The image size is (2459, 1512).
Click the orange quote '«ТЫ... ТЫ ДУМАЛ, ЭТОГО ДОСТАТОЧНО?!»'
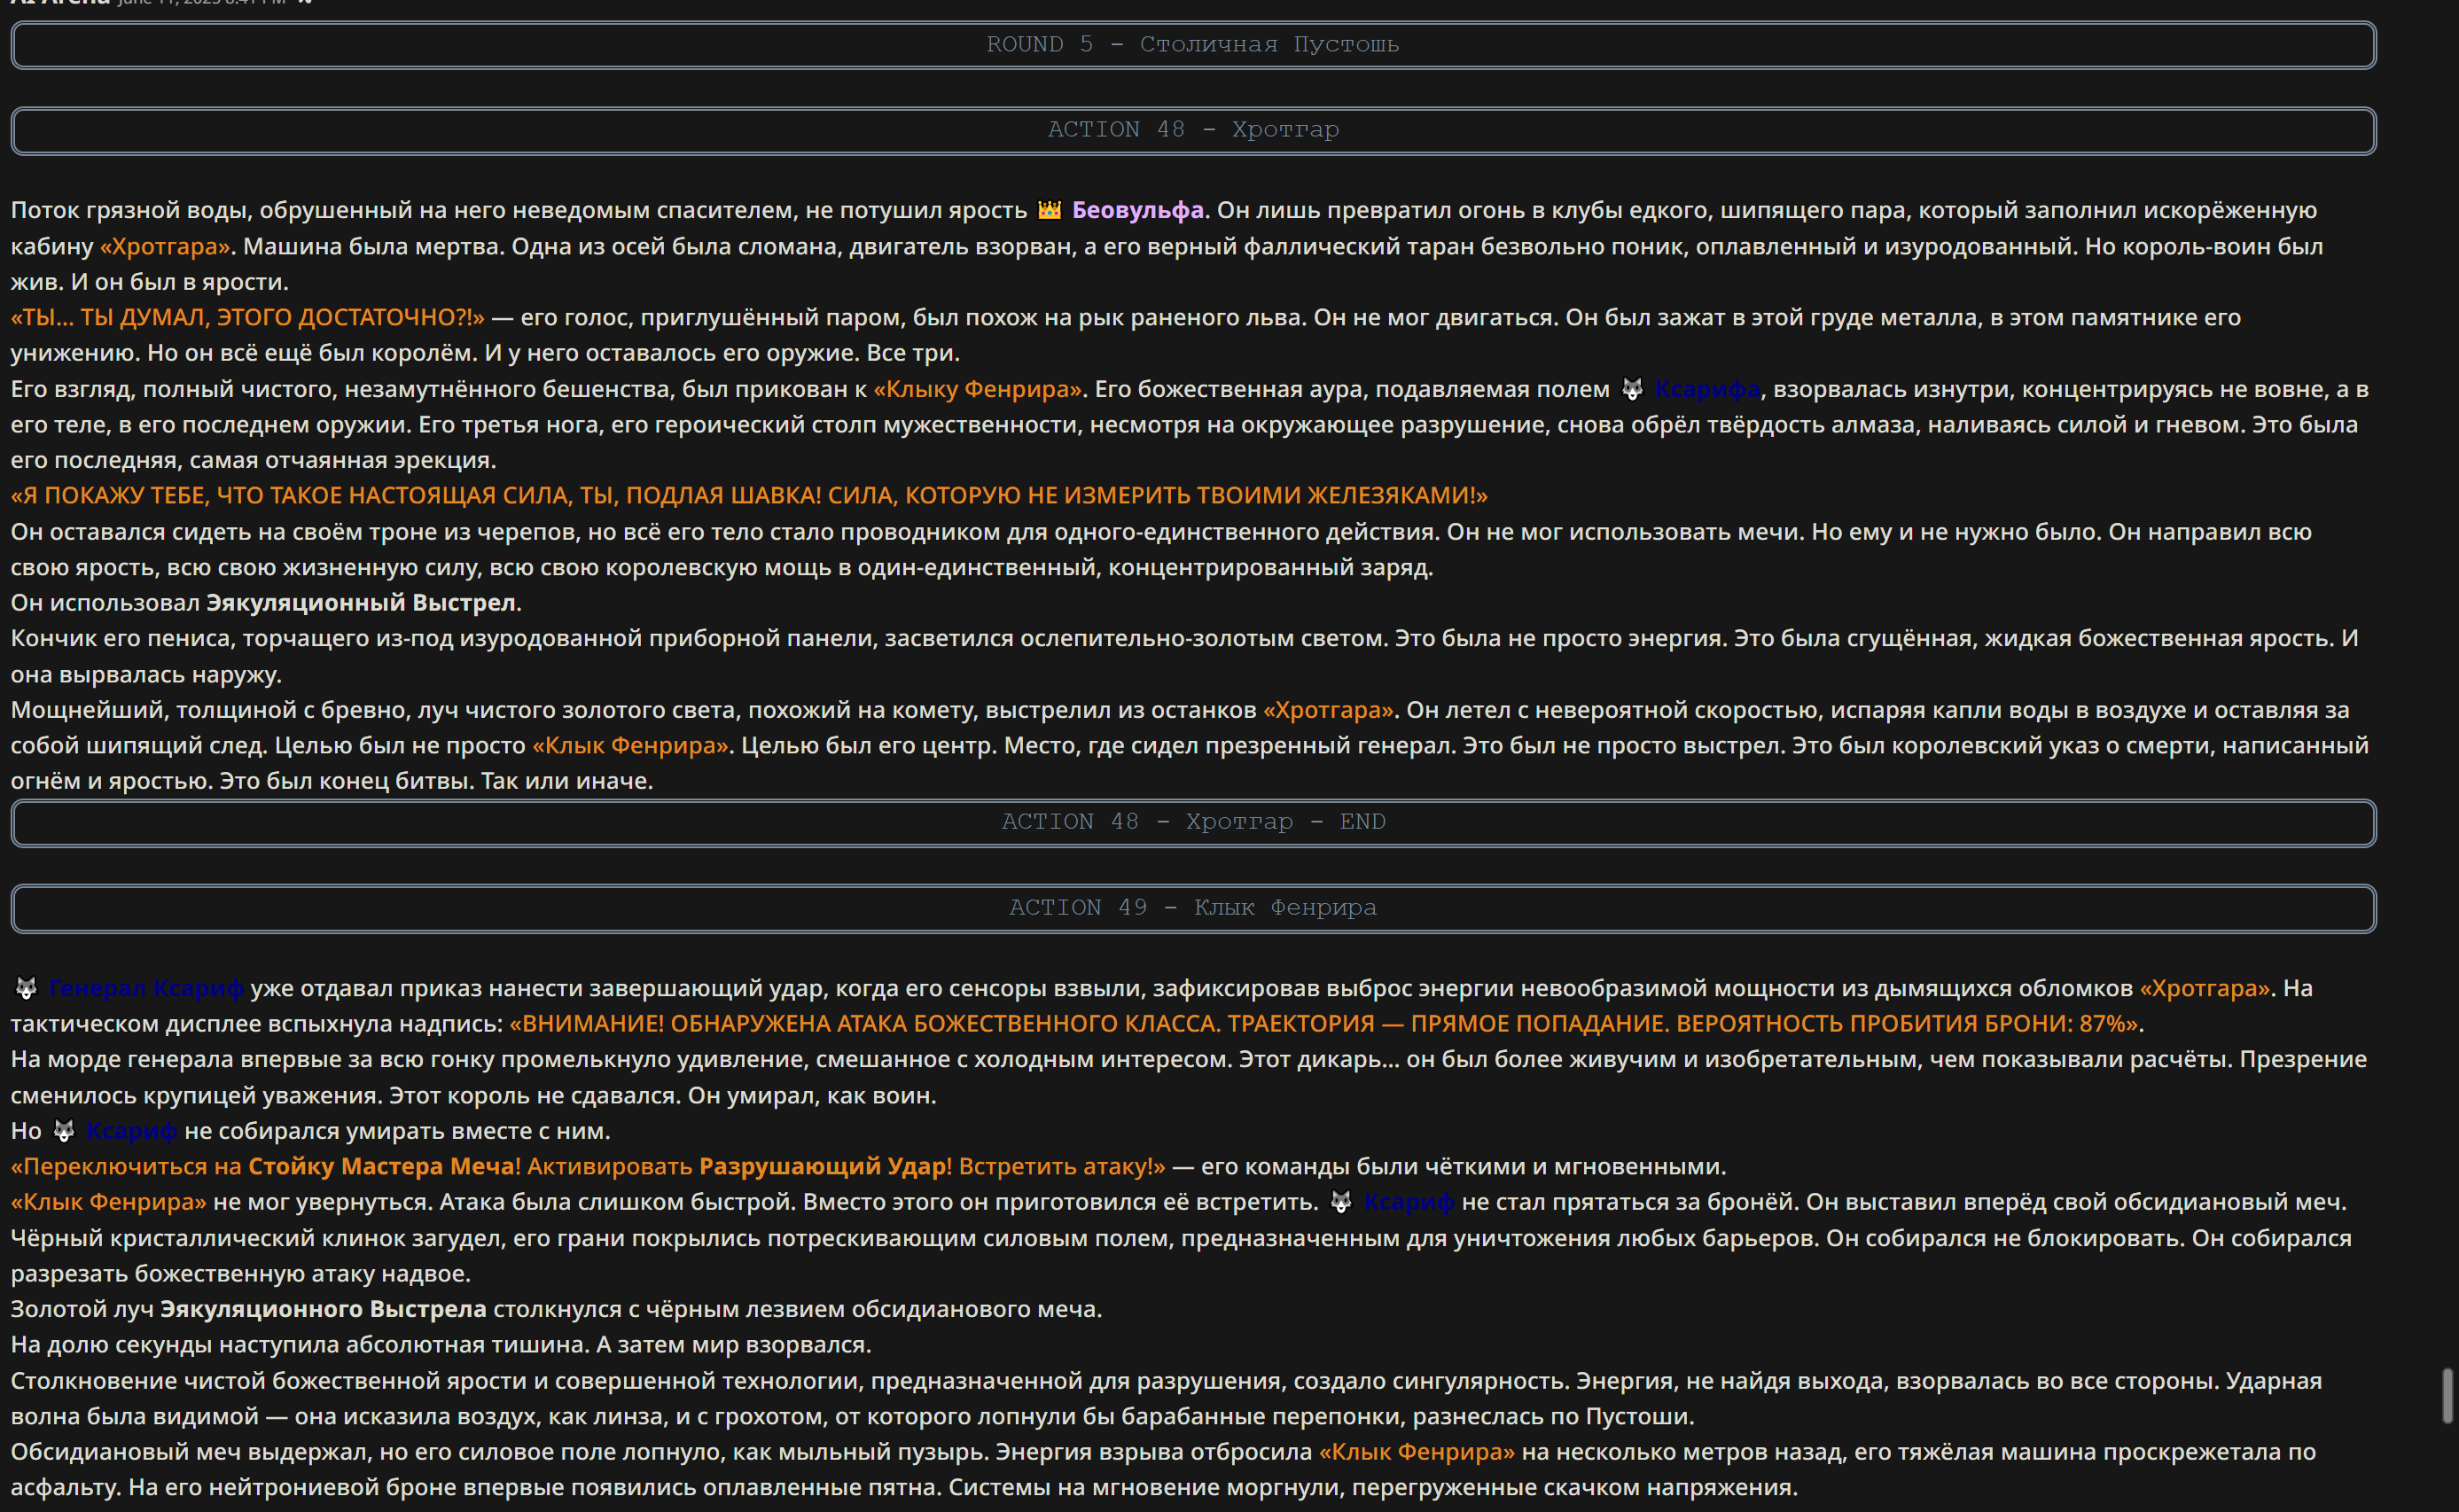247,317
